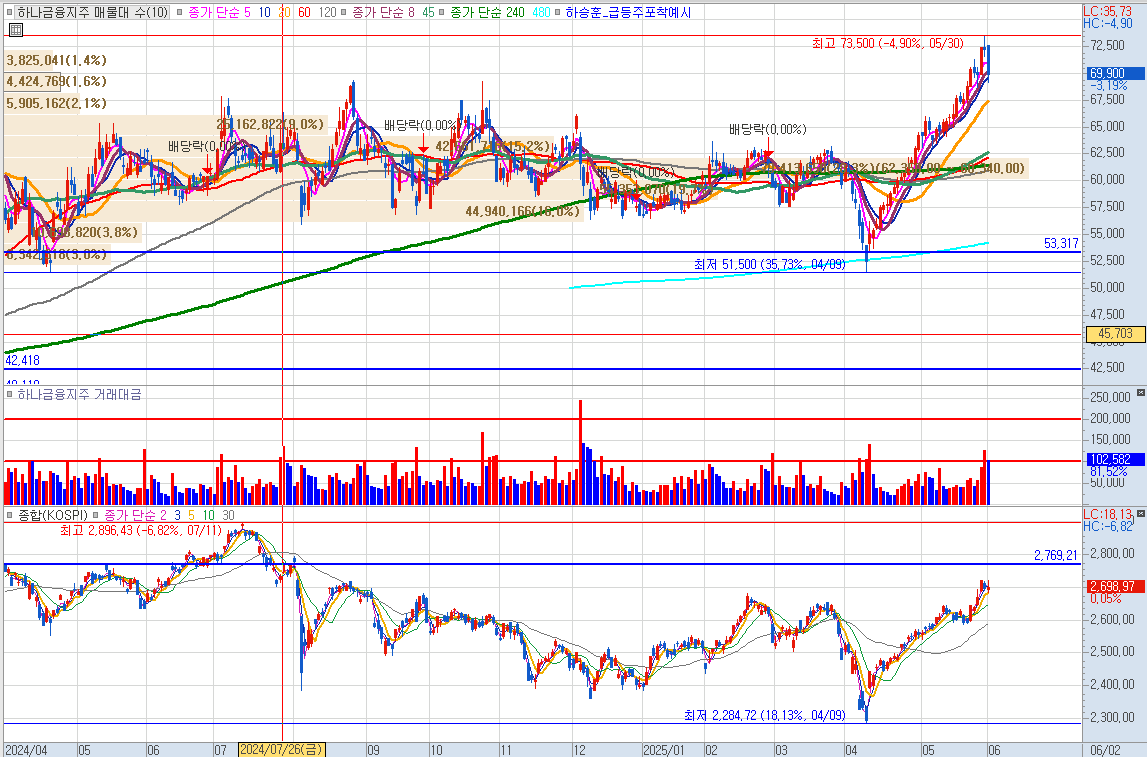Screen dimensions: 1147x757
Task: Click the 250,000 volume axis label
Action: pyautogui.click(x=1110, y=397)
